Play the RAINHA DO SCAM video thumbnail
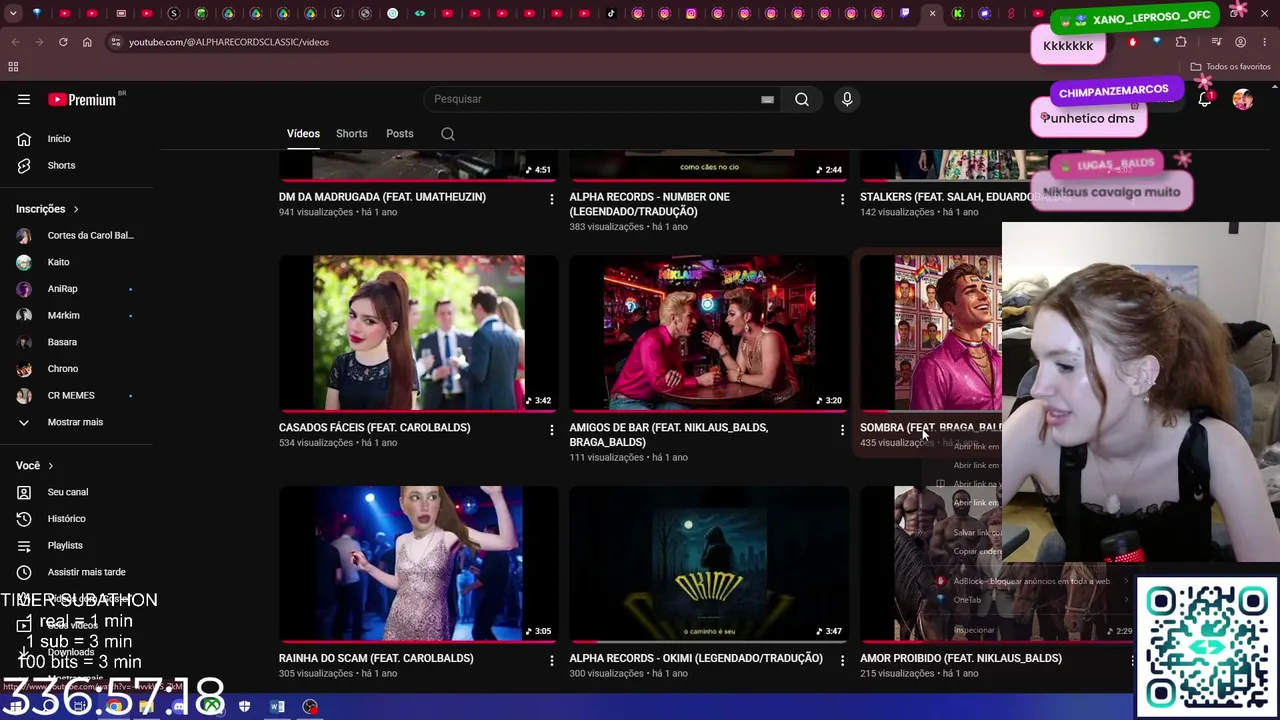 (419, 564)
